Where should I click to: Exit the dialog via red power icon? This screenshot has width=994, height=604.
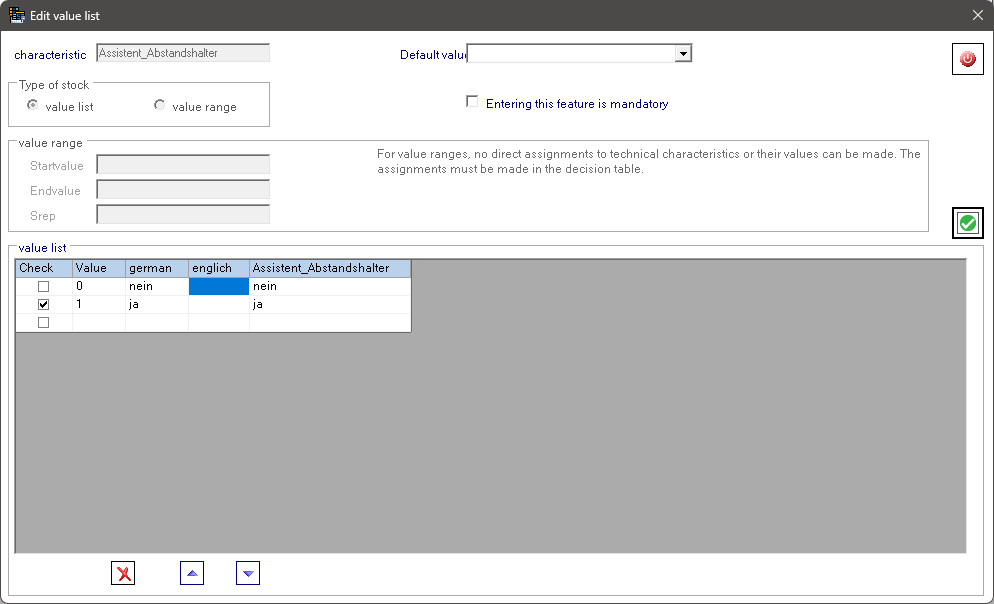[x=966, y=59]
